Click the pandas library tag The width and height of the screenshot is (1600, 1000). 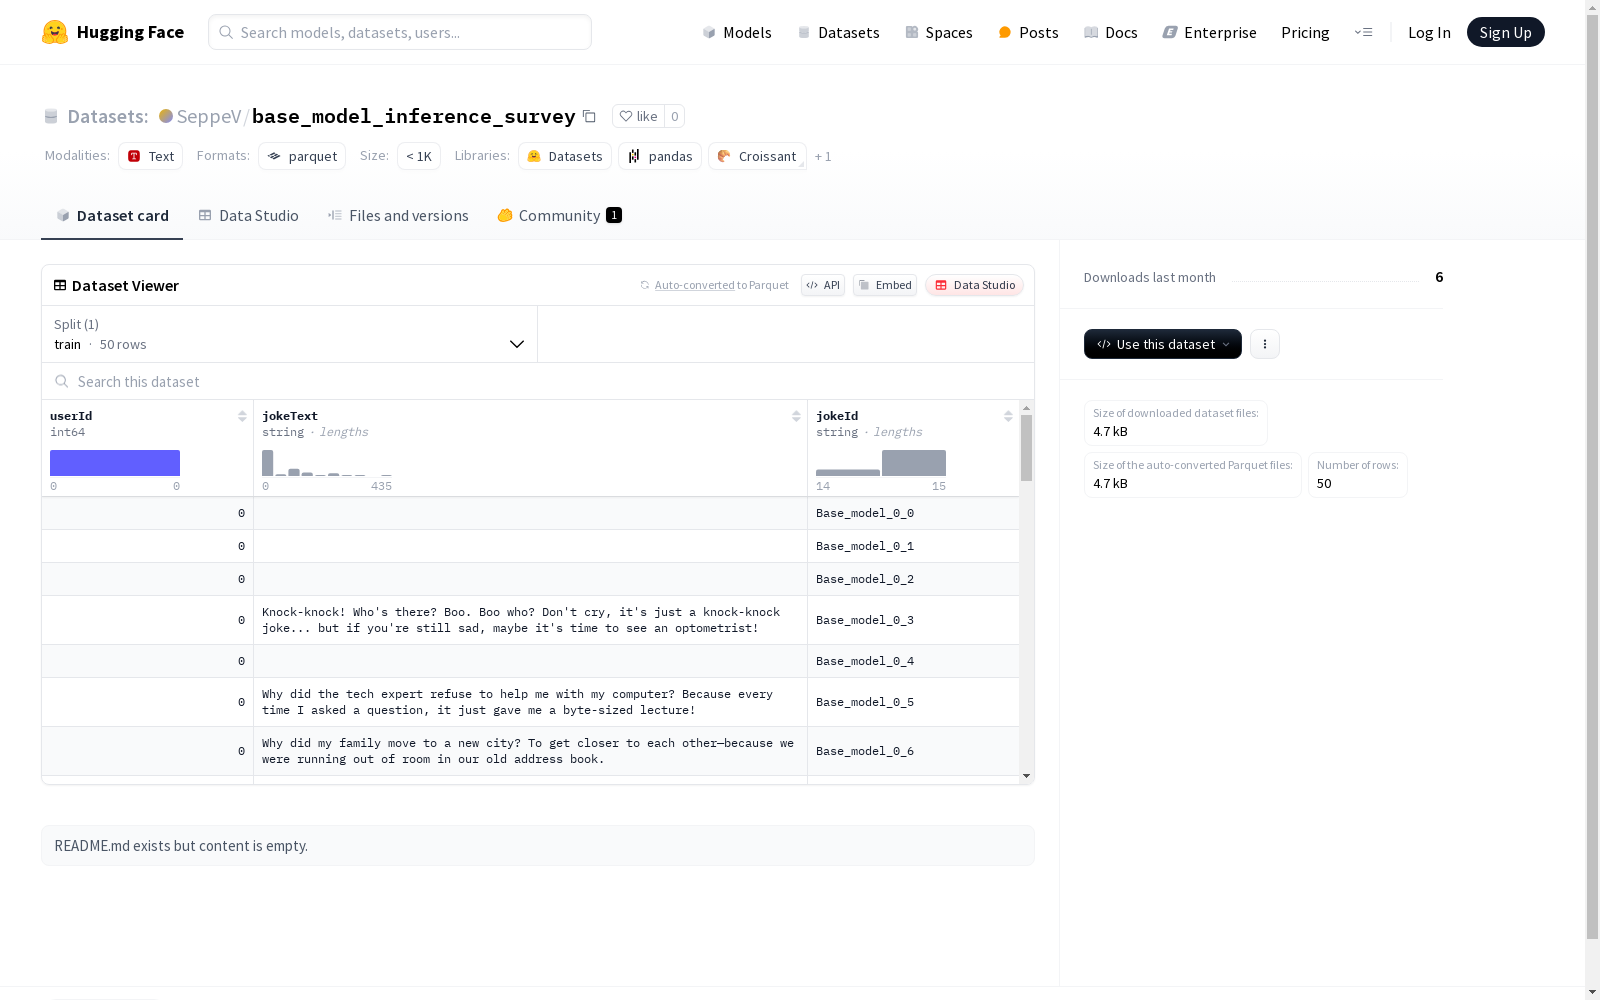click(660, 156)
